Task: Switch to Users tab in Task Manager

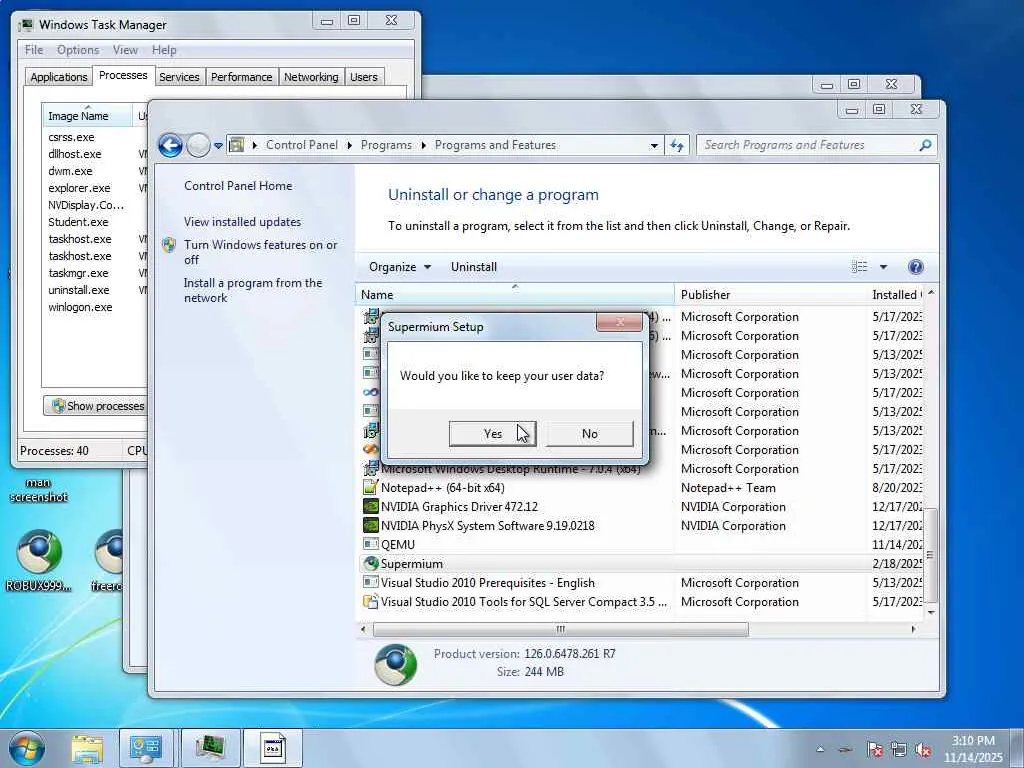Action: click(363, 76)
